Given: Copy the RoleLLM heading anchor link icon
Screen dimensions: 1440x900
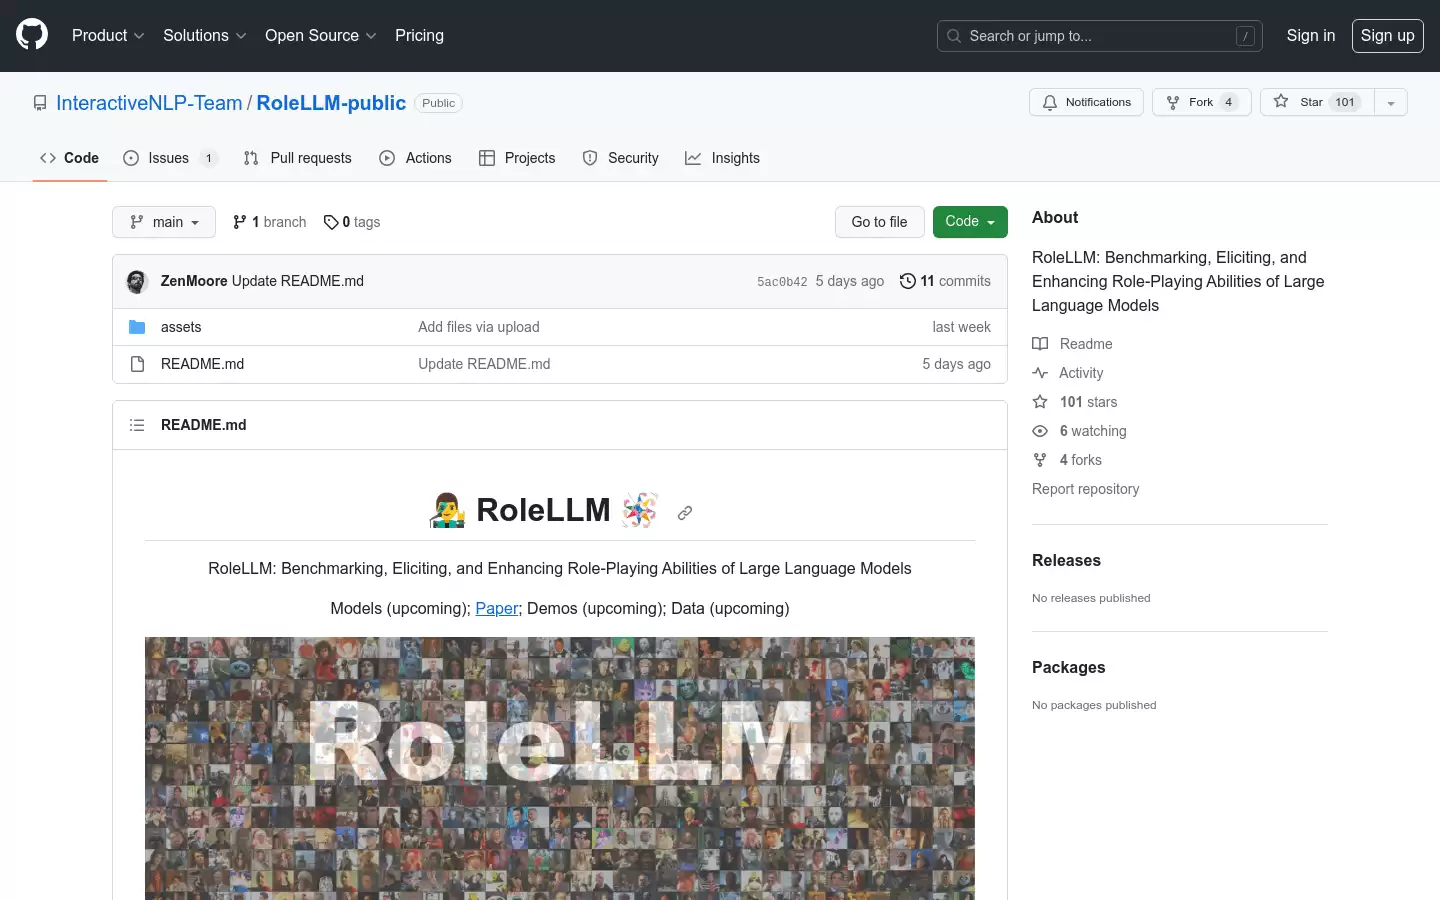Looking at the screenshot, I should pyautogui.click(x=685, y=513).
